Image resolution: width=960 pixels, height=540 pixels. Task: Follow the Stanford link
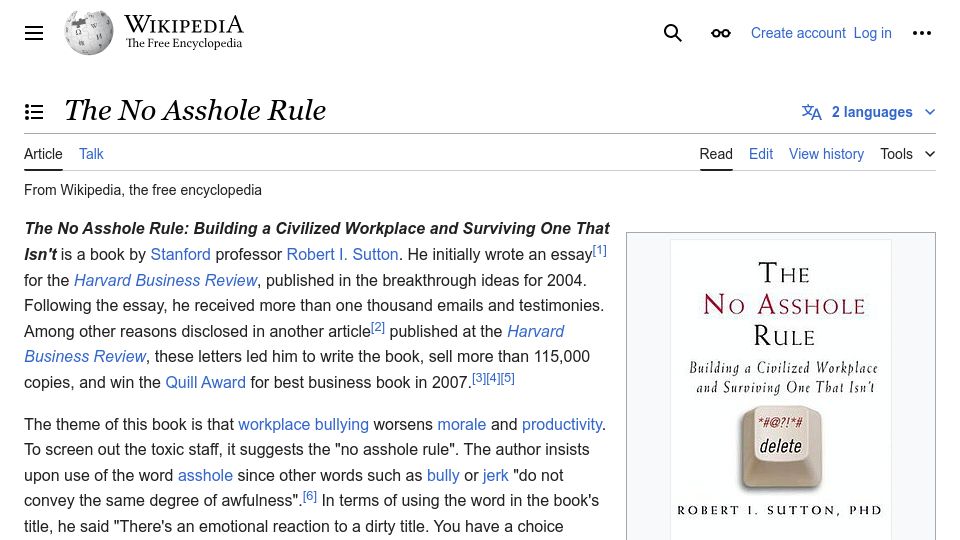[x=181, y=254]
